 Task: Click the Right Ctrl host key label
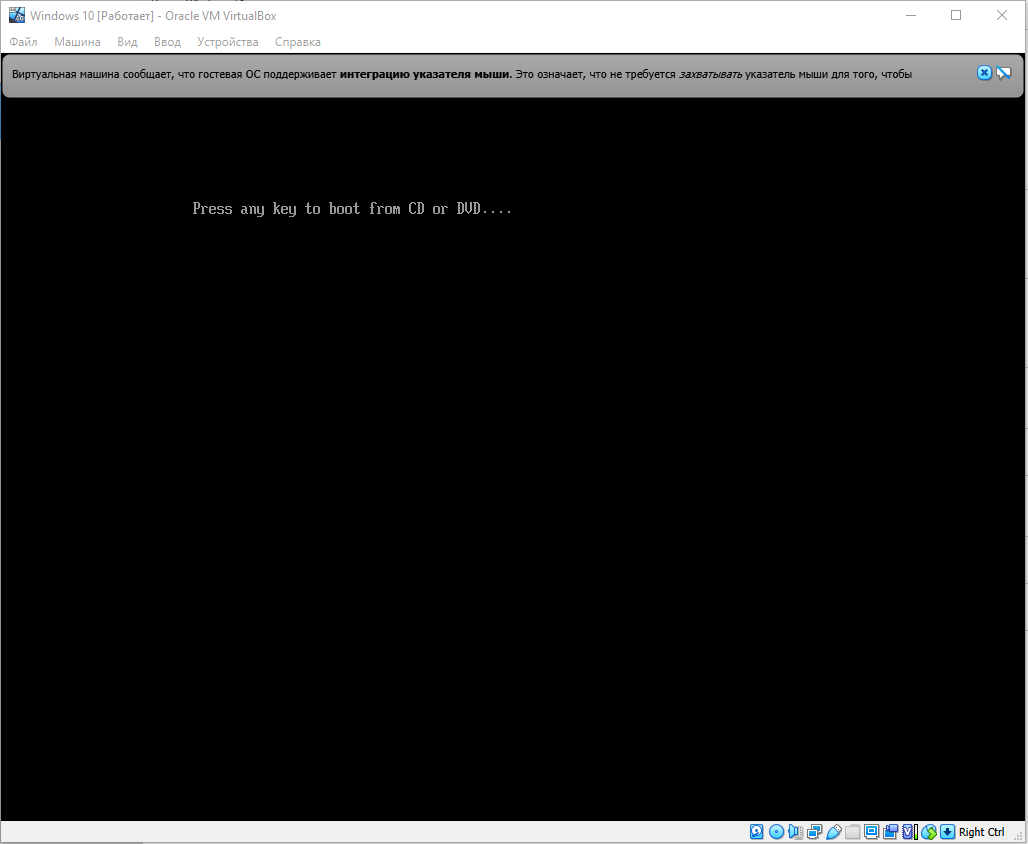point(981,832)
